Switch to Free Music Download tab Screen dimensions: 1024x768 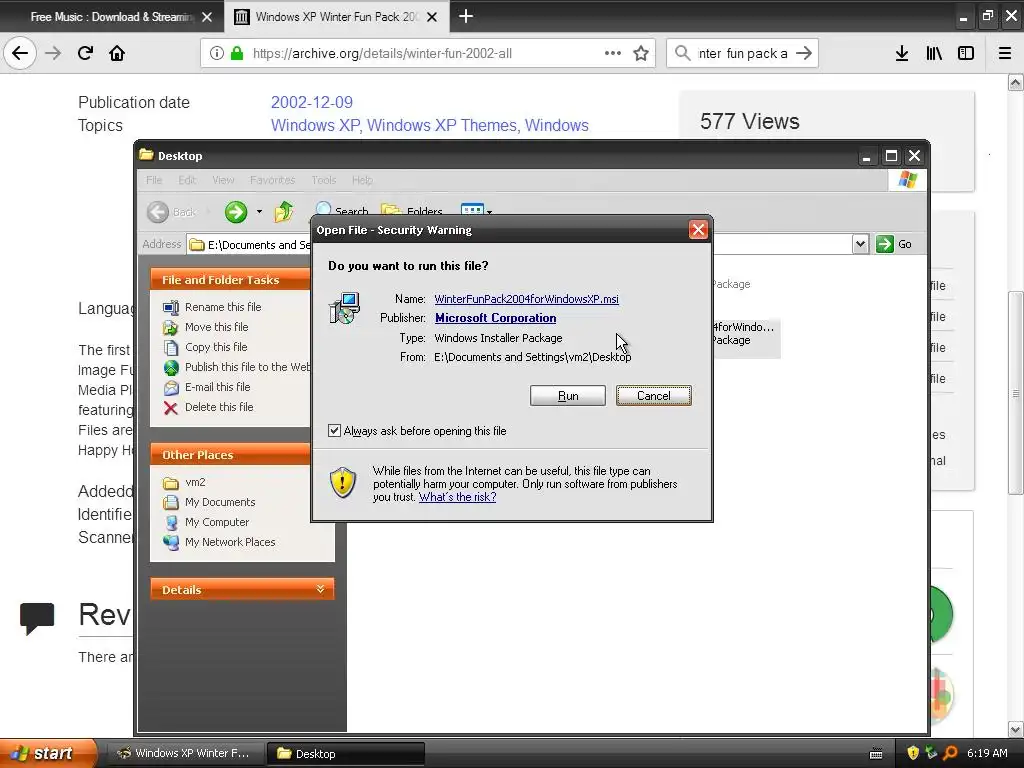[112, 17]
